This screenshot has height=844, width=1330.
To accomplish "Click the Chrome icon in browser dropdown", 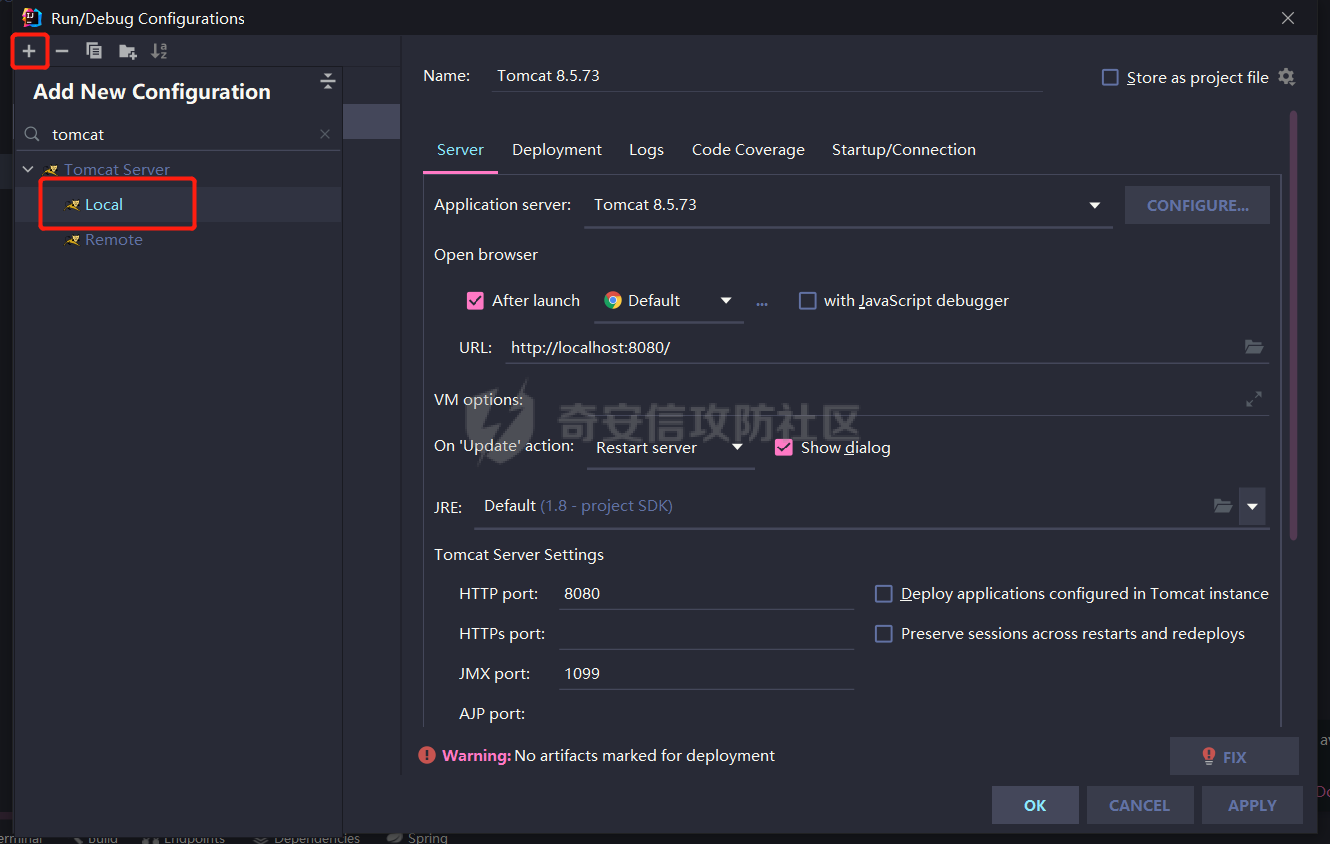I will [x=613, y=300].
